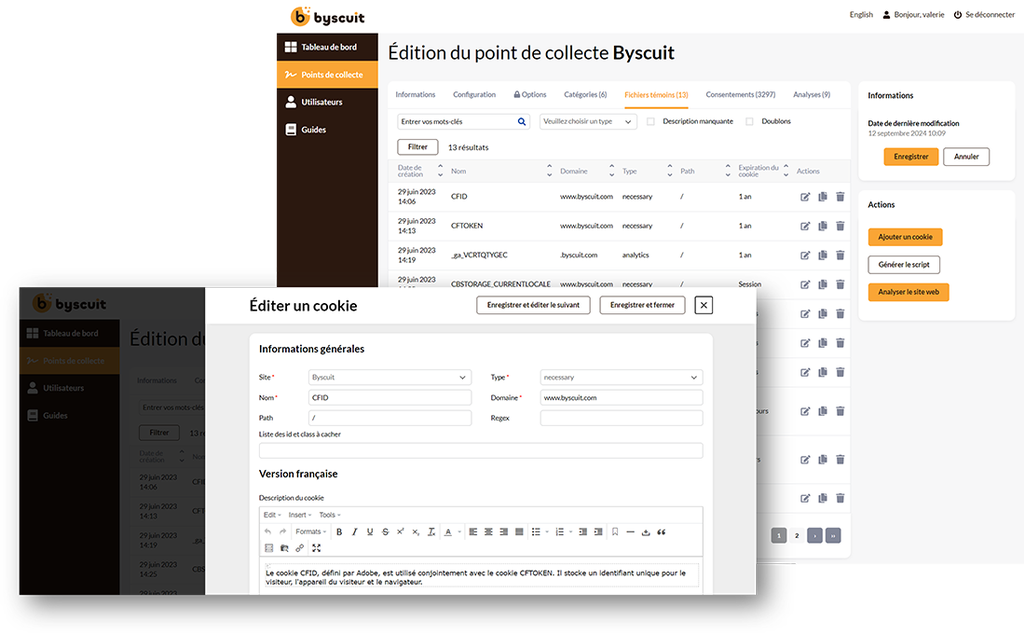The height and width of the screenshot is (634, 1024).
Task: Open Utilisateurs in the main sidebar
Action: 327,102
